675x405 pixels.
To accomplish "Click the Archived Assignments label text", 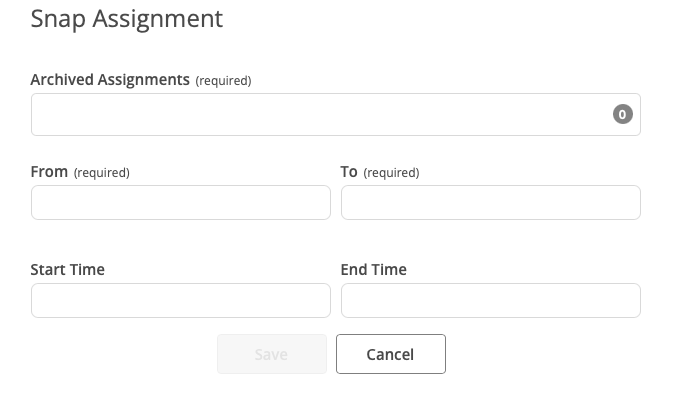I will point(110,80).
